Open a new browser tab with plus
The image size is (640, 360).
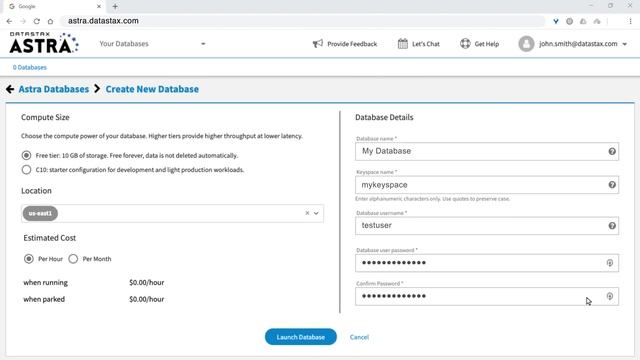click(115, 7)
